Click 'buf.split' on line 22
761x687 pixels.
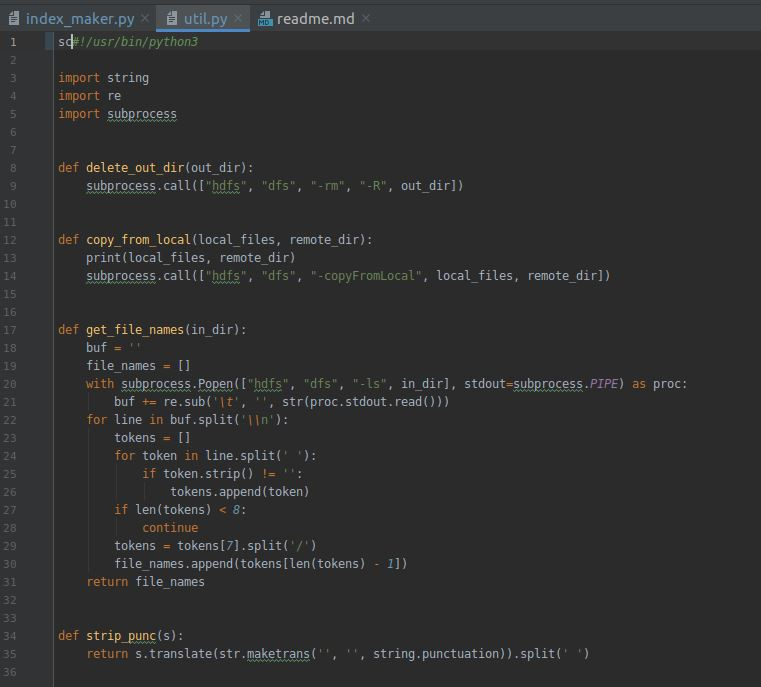(201, 420)
